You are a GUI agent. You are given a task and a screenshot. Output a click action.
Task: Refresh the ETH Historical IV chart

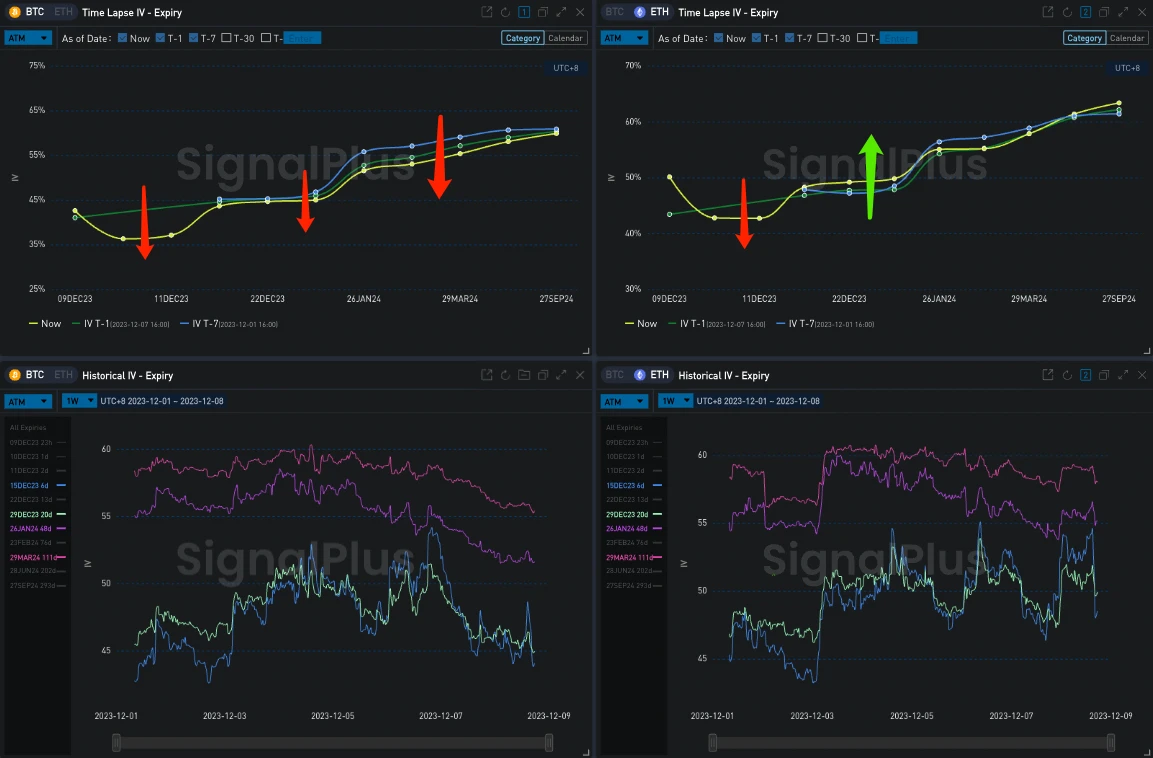click(1066, 375)
